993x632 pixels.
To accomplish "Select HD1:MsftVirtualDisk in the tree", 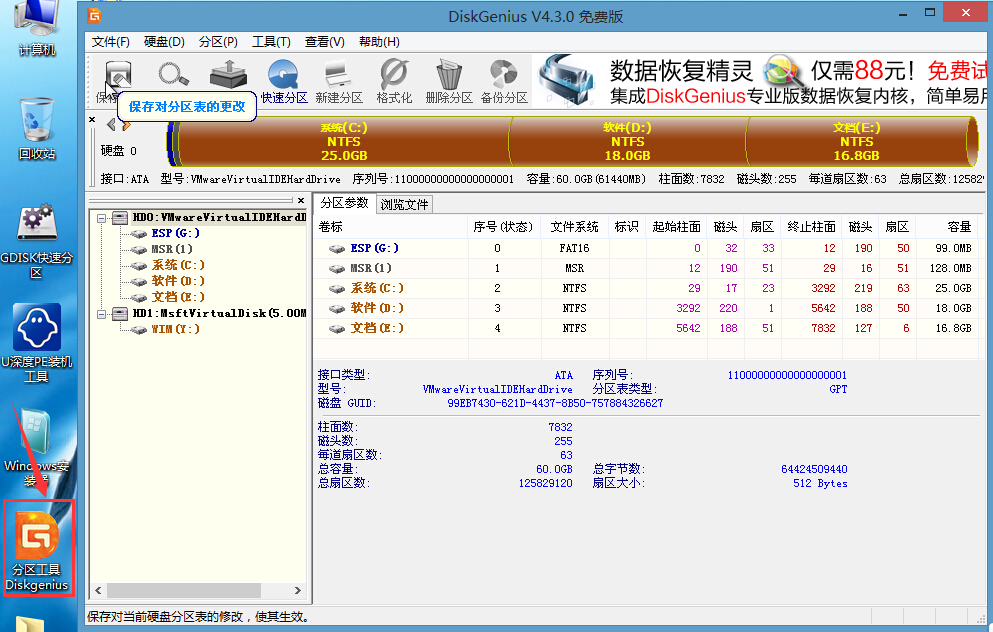I will (218, 313).
